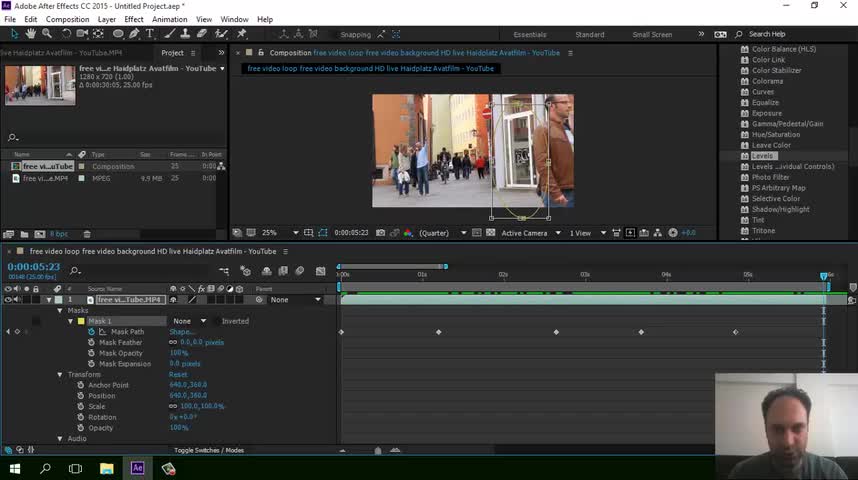This screenshot has width=858, height=480.
Task: Open the Composition menu
Action: (x=67, y=19)
